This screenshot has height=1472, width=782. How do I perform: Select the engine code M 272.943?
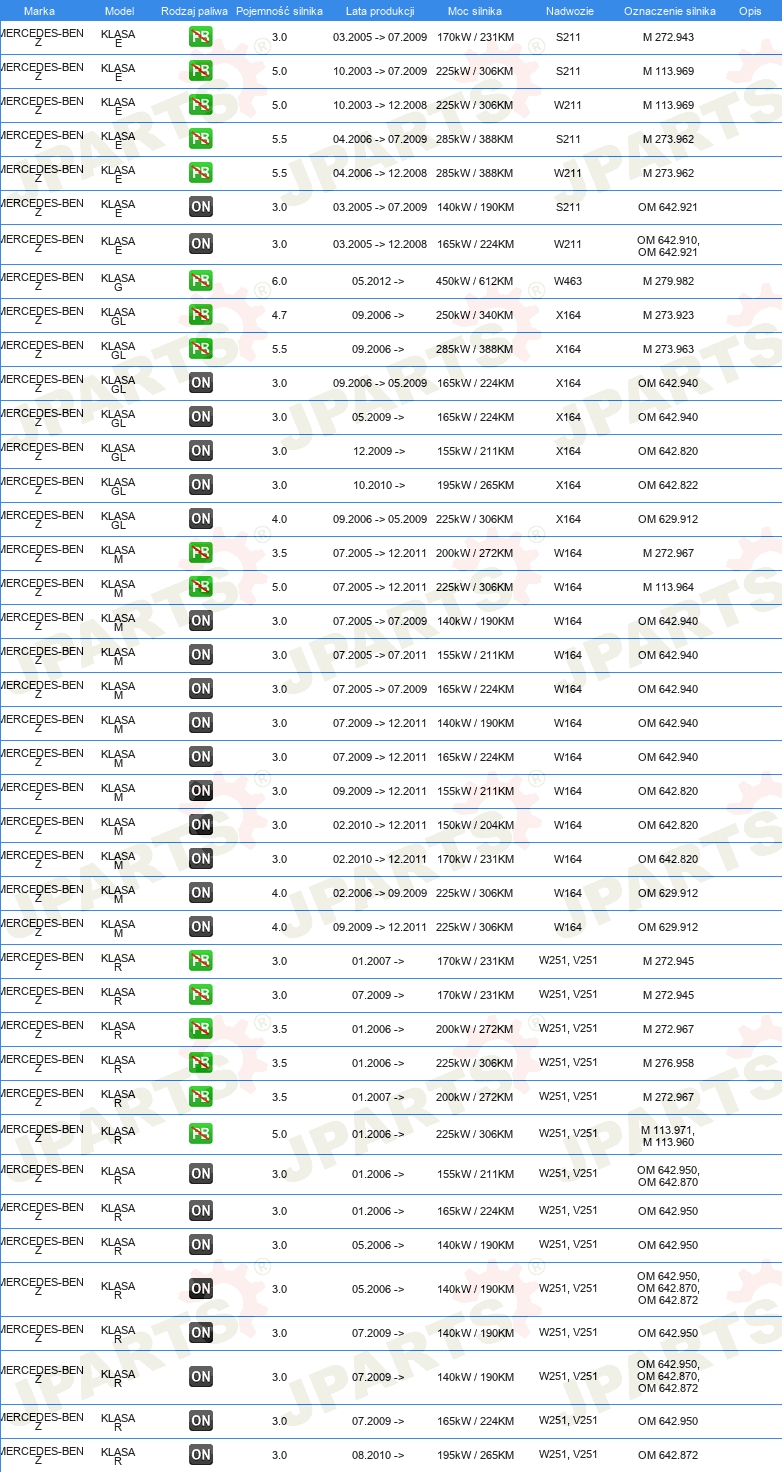coord(669,37)
